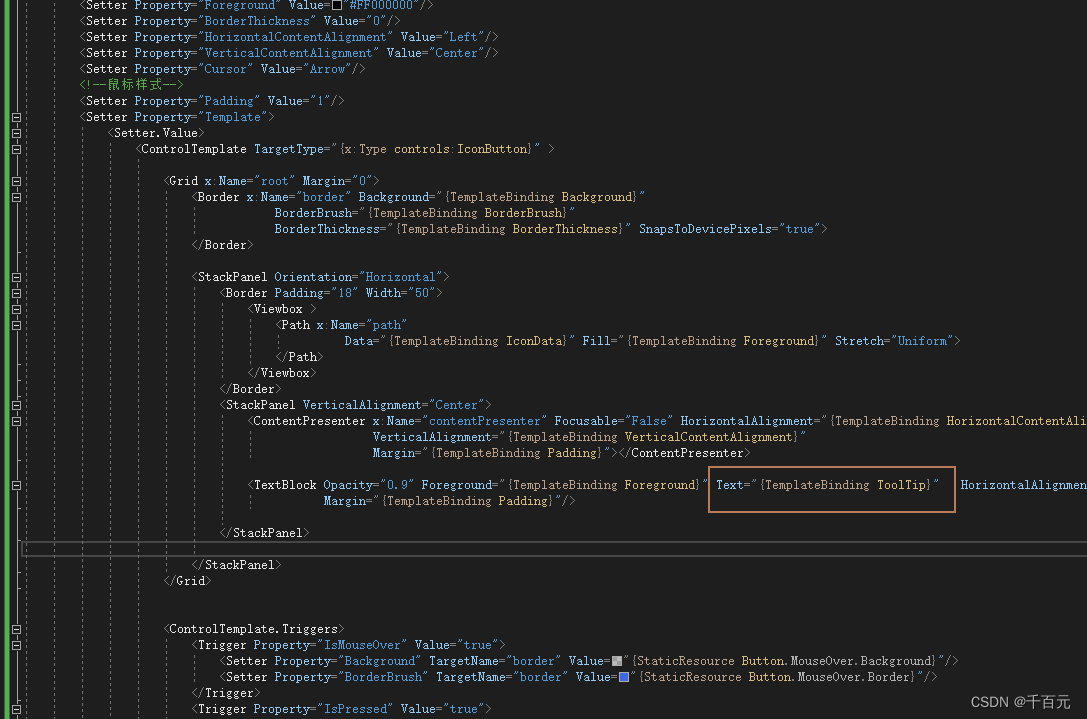Click the blue swatch for Button.MouseOver.Border
This screenshot has height=719, width=1087.
tap(625, 676)
